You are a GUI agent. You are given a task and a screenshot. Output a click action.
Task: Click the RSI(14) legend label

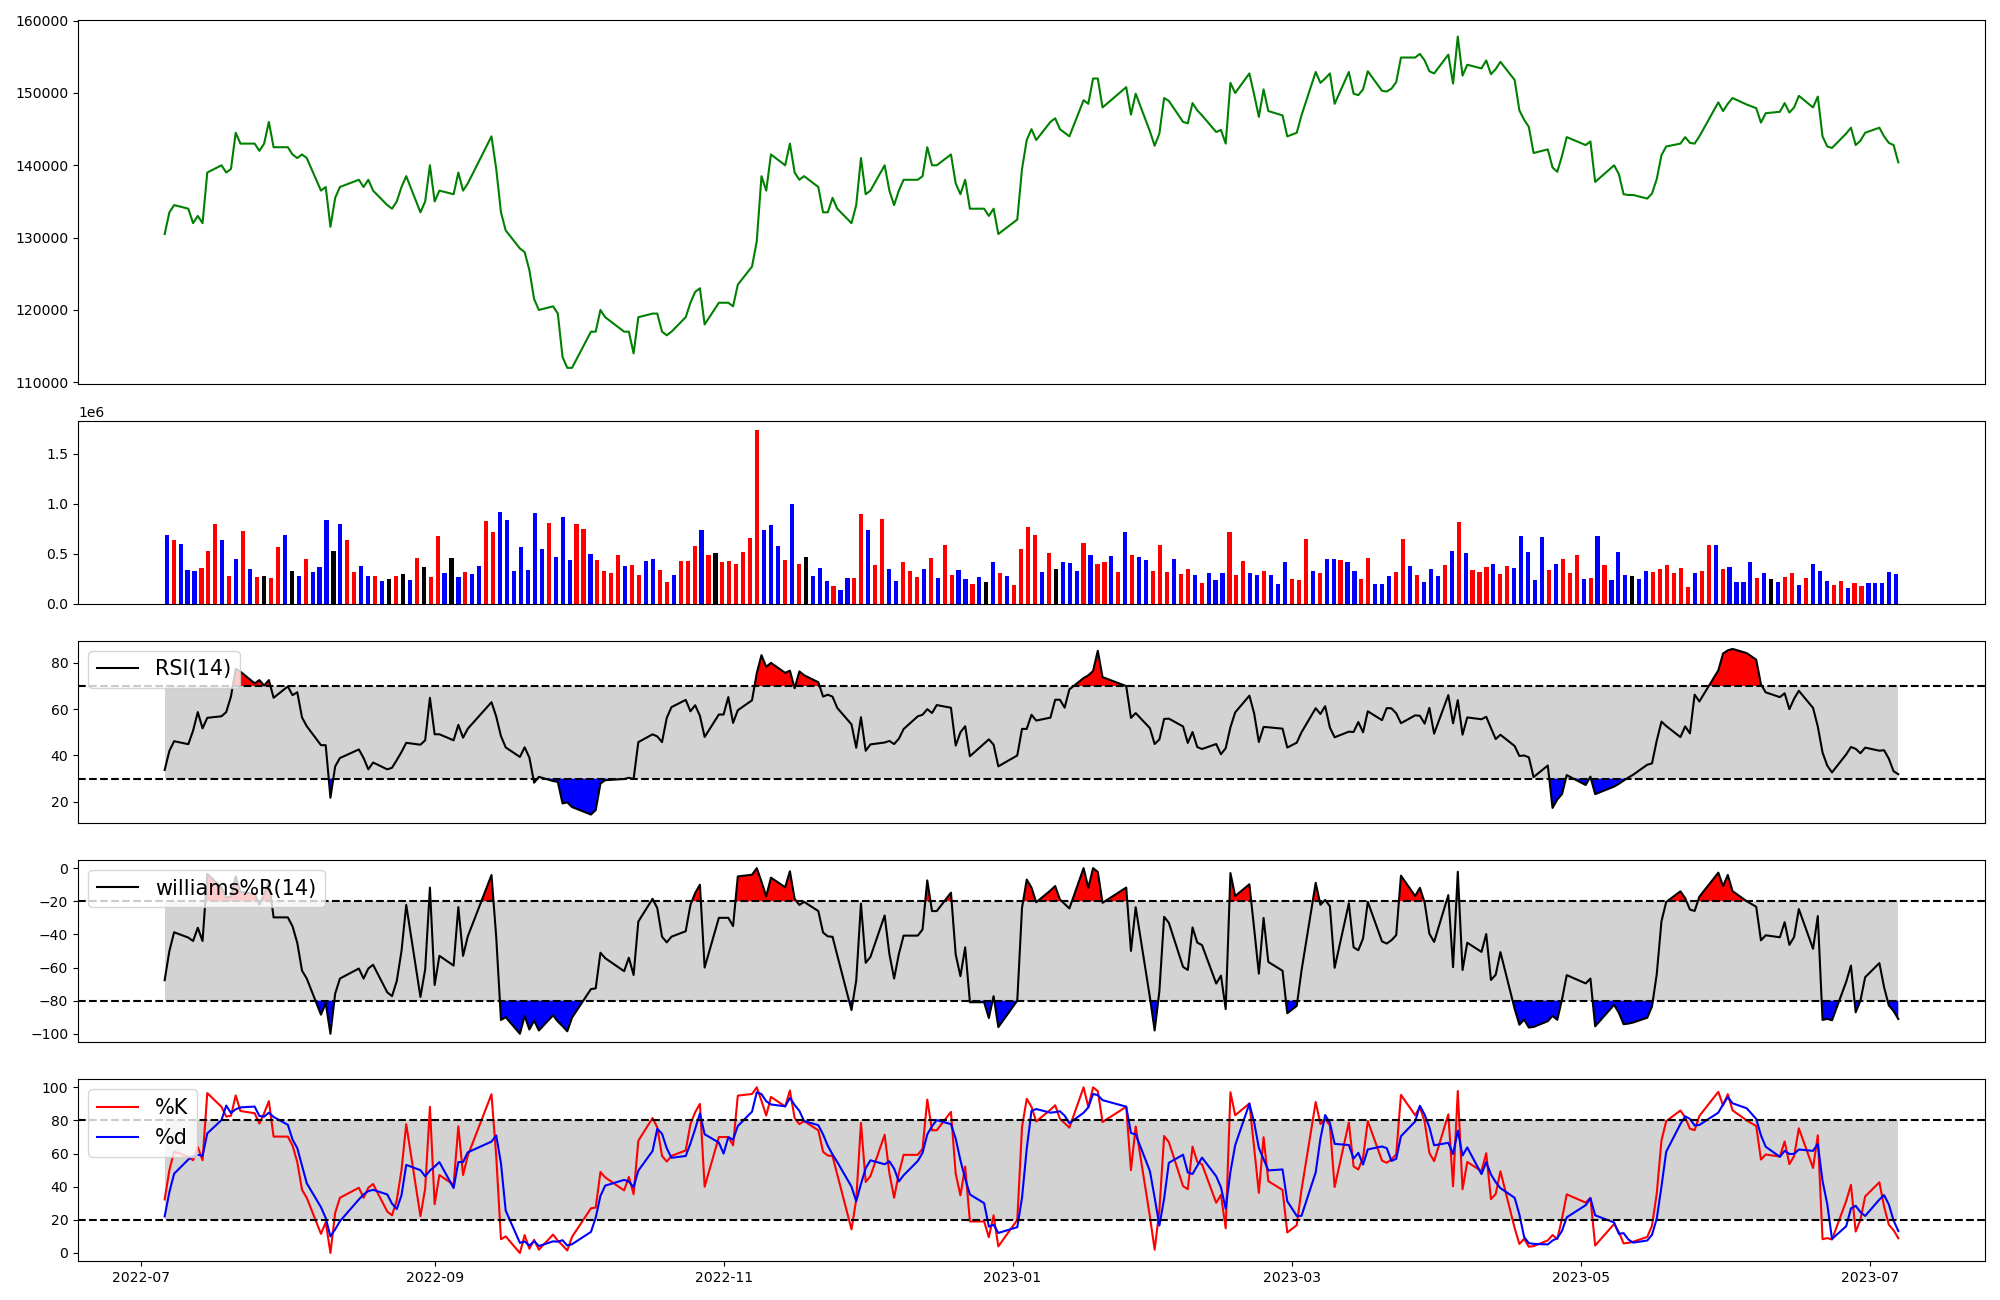[x=192, y=668]
